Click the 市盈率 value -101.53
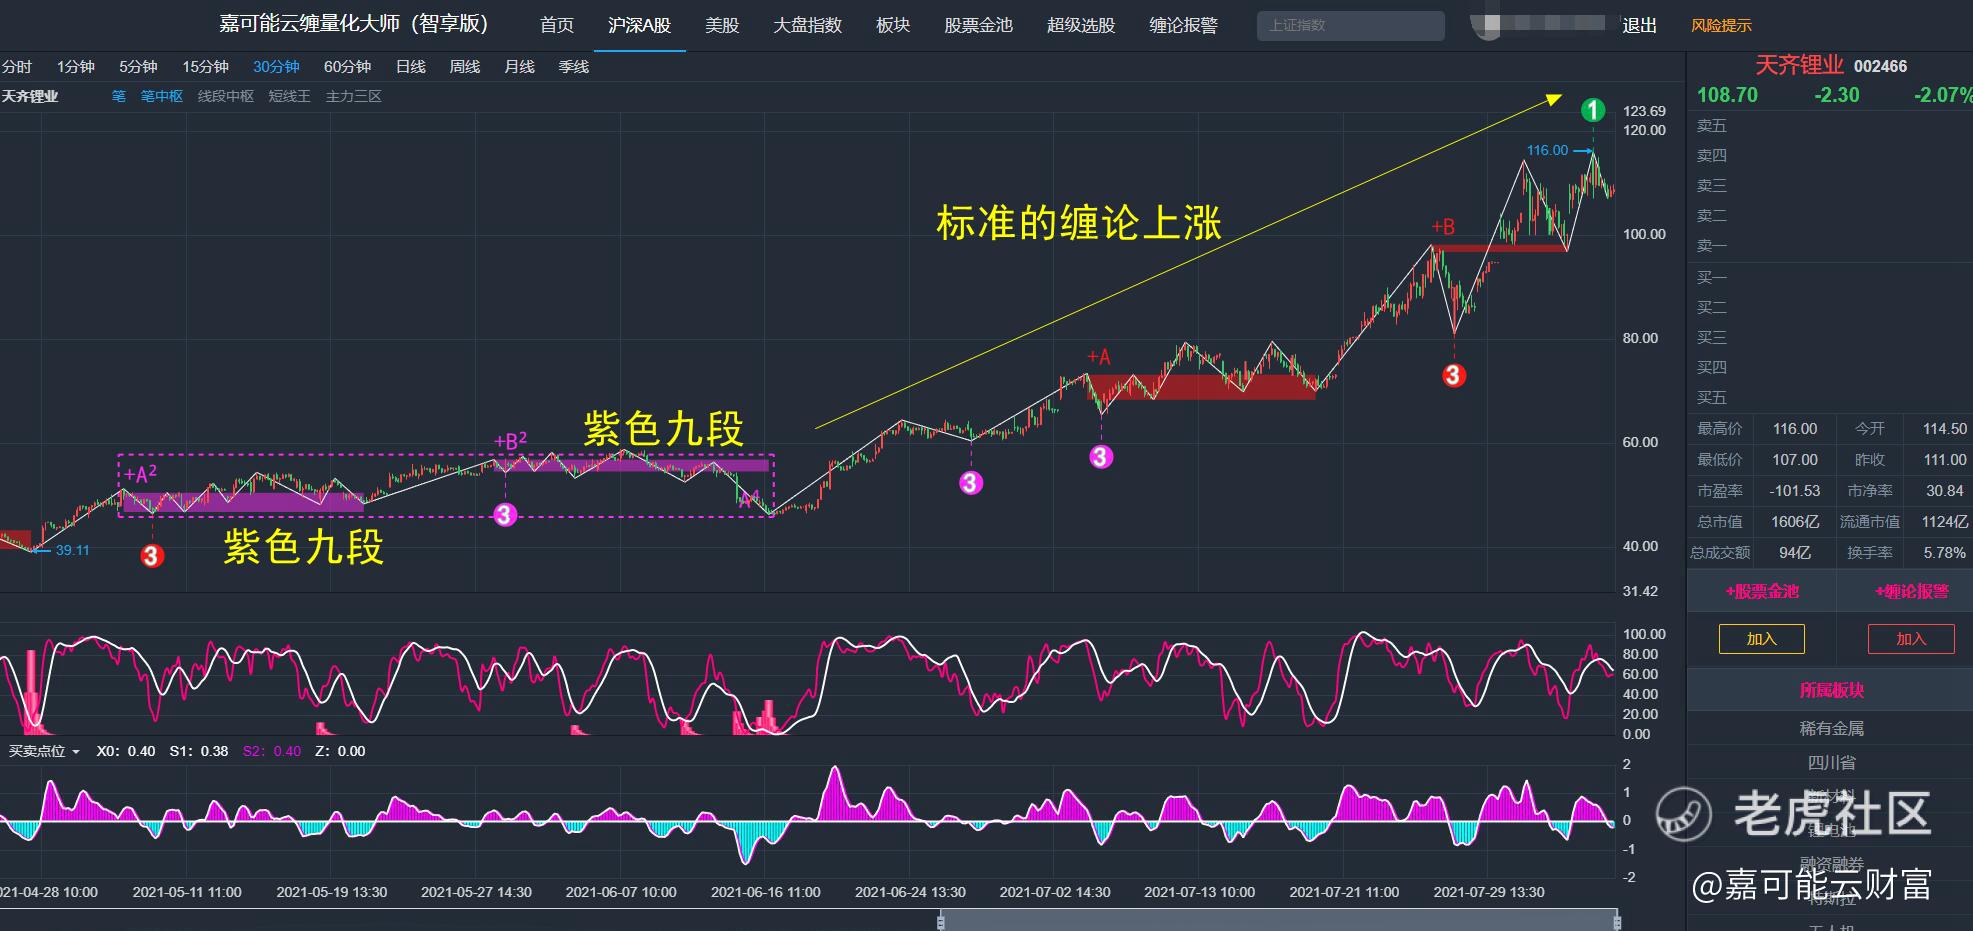Viewport: 1973px width, 931px height. pos(1794,491)
